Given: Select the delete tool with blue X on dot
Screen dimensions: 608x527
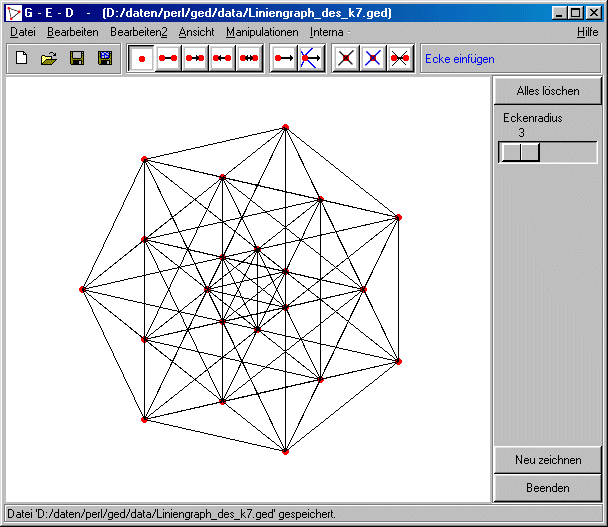Looking at the screenshot, I should pyautogui.click(x=373, y=59).
